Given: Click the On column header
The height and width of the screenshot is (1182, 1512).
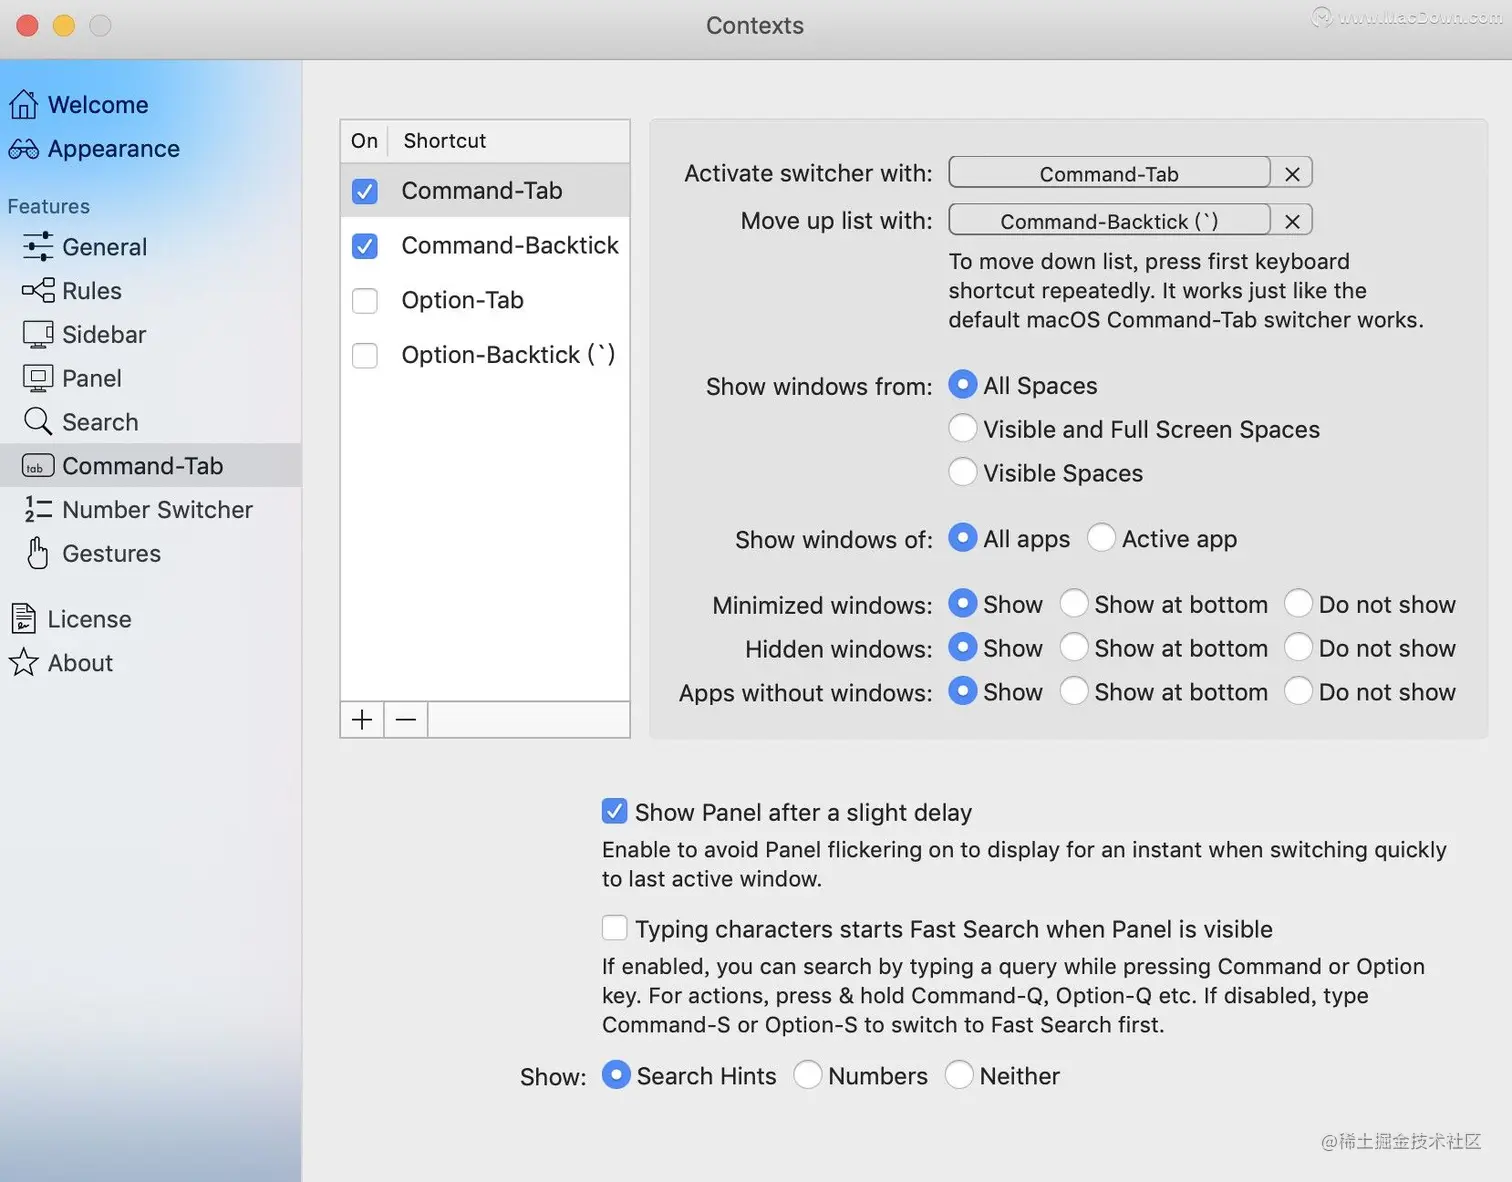Looking at the screenshot, I should click(365, 141).
